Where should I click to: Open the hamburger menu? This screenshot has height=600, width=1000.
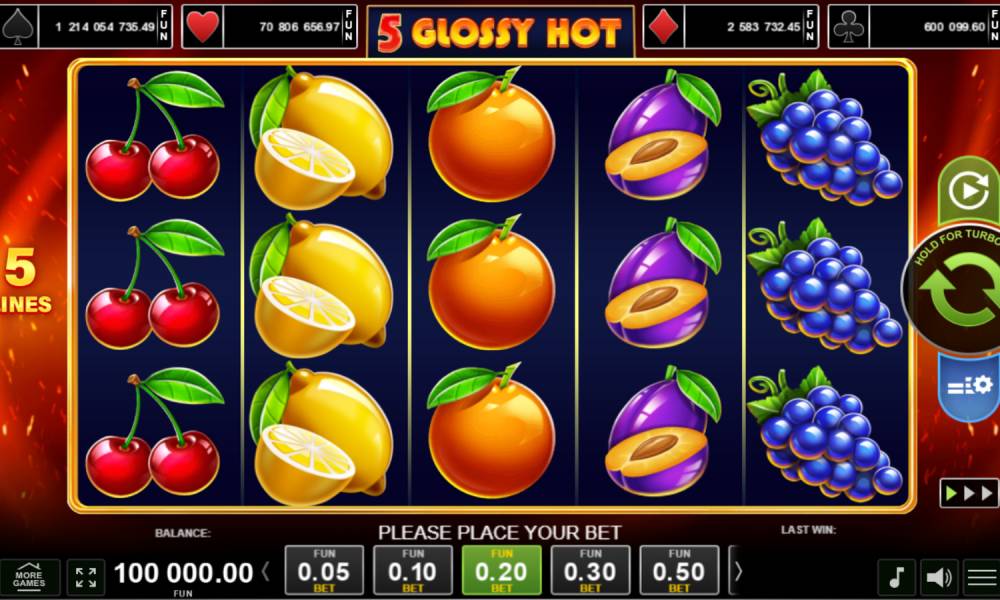coord(982,578)
